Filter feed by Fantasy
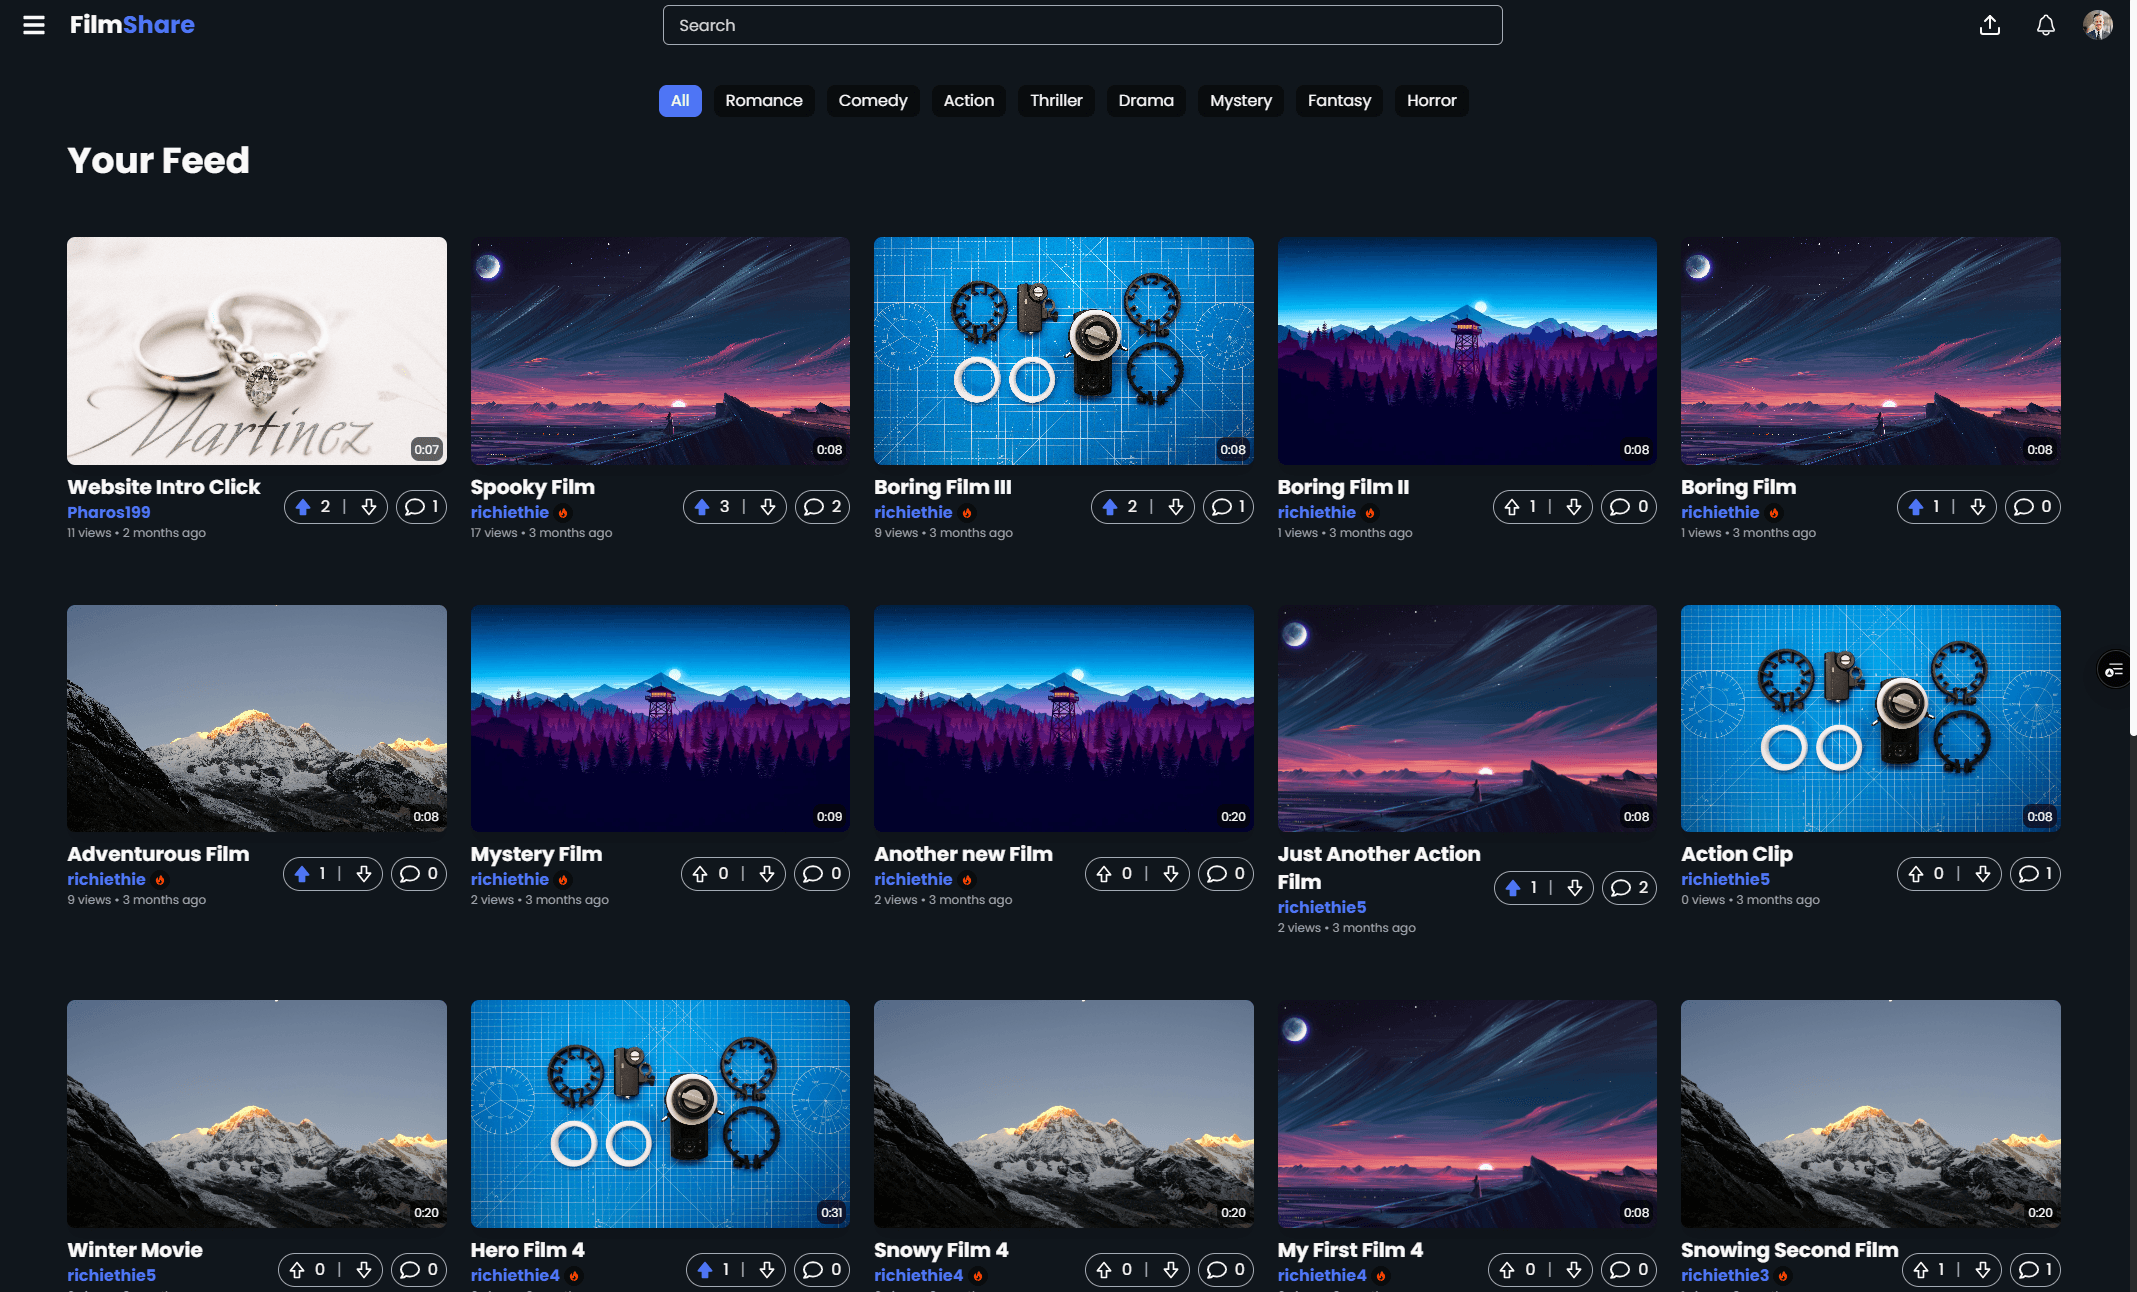Viewport: 2137px width, 1292px height. pyautogui.click(x=1339, y=101)
